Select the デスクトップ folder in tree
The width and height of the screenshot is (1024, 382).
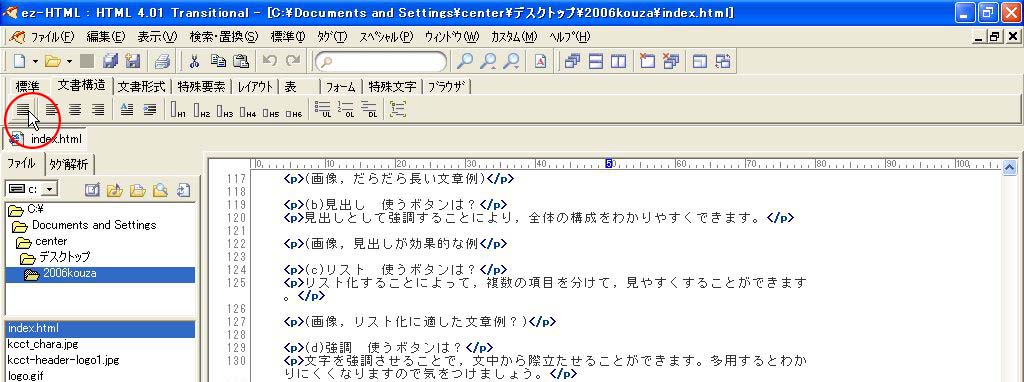point(64,257)
